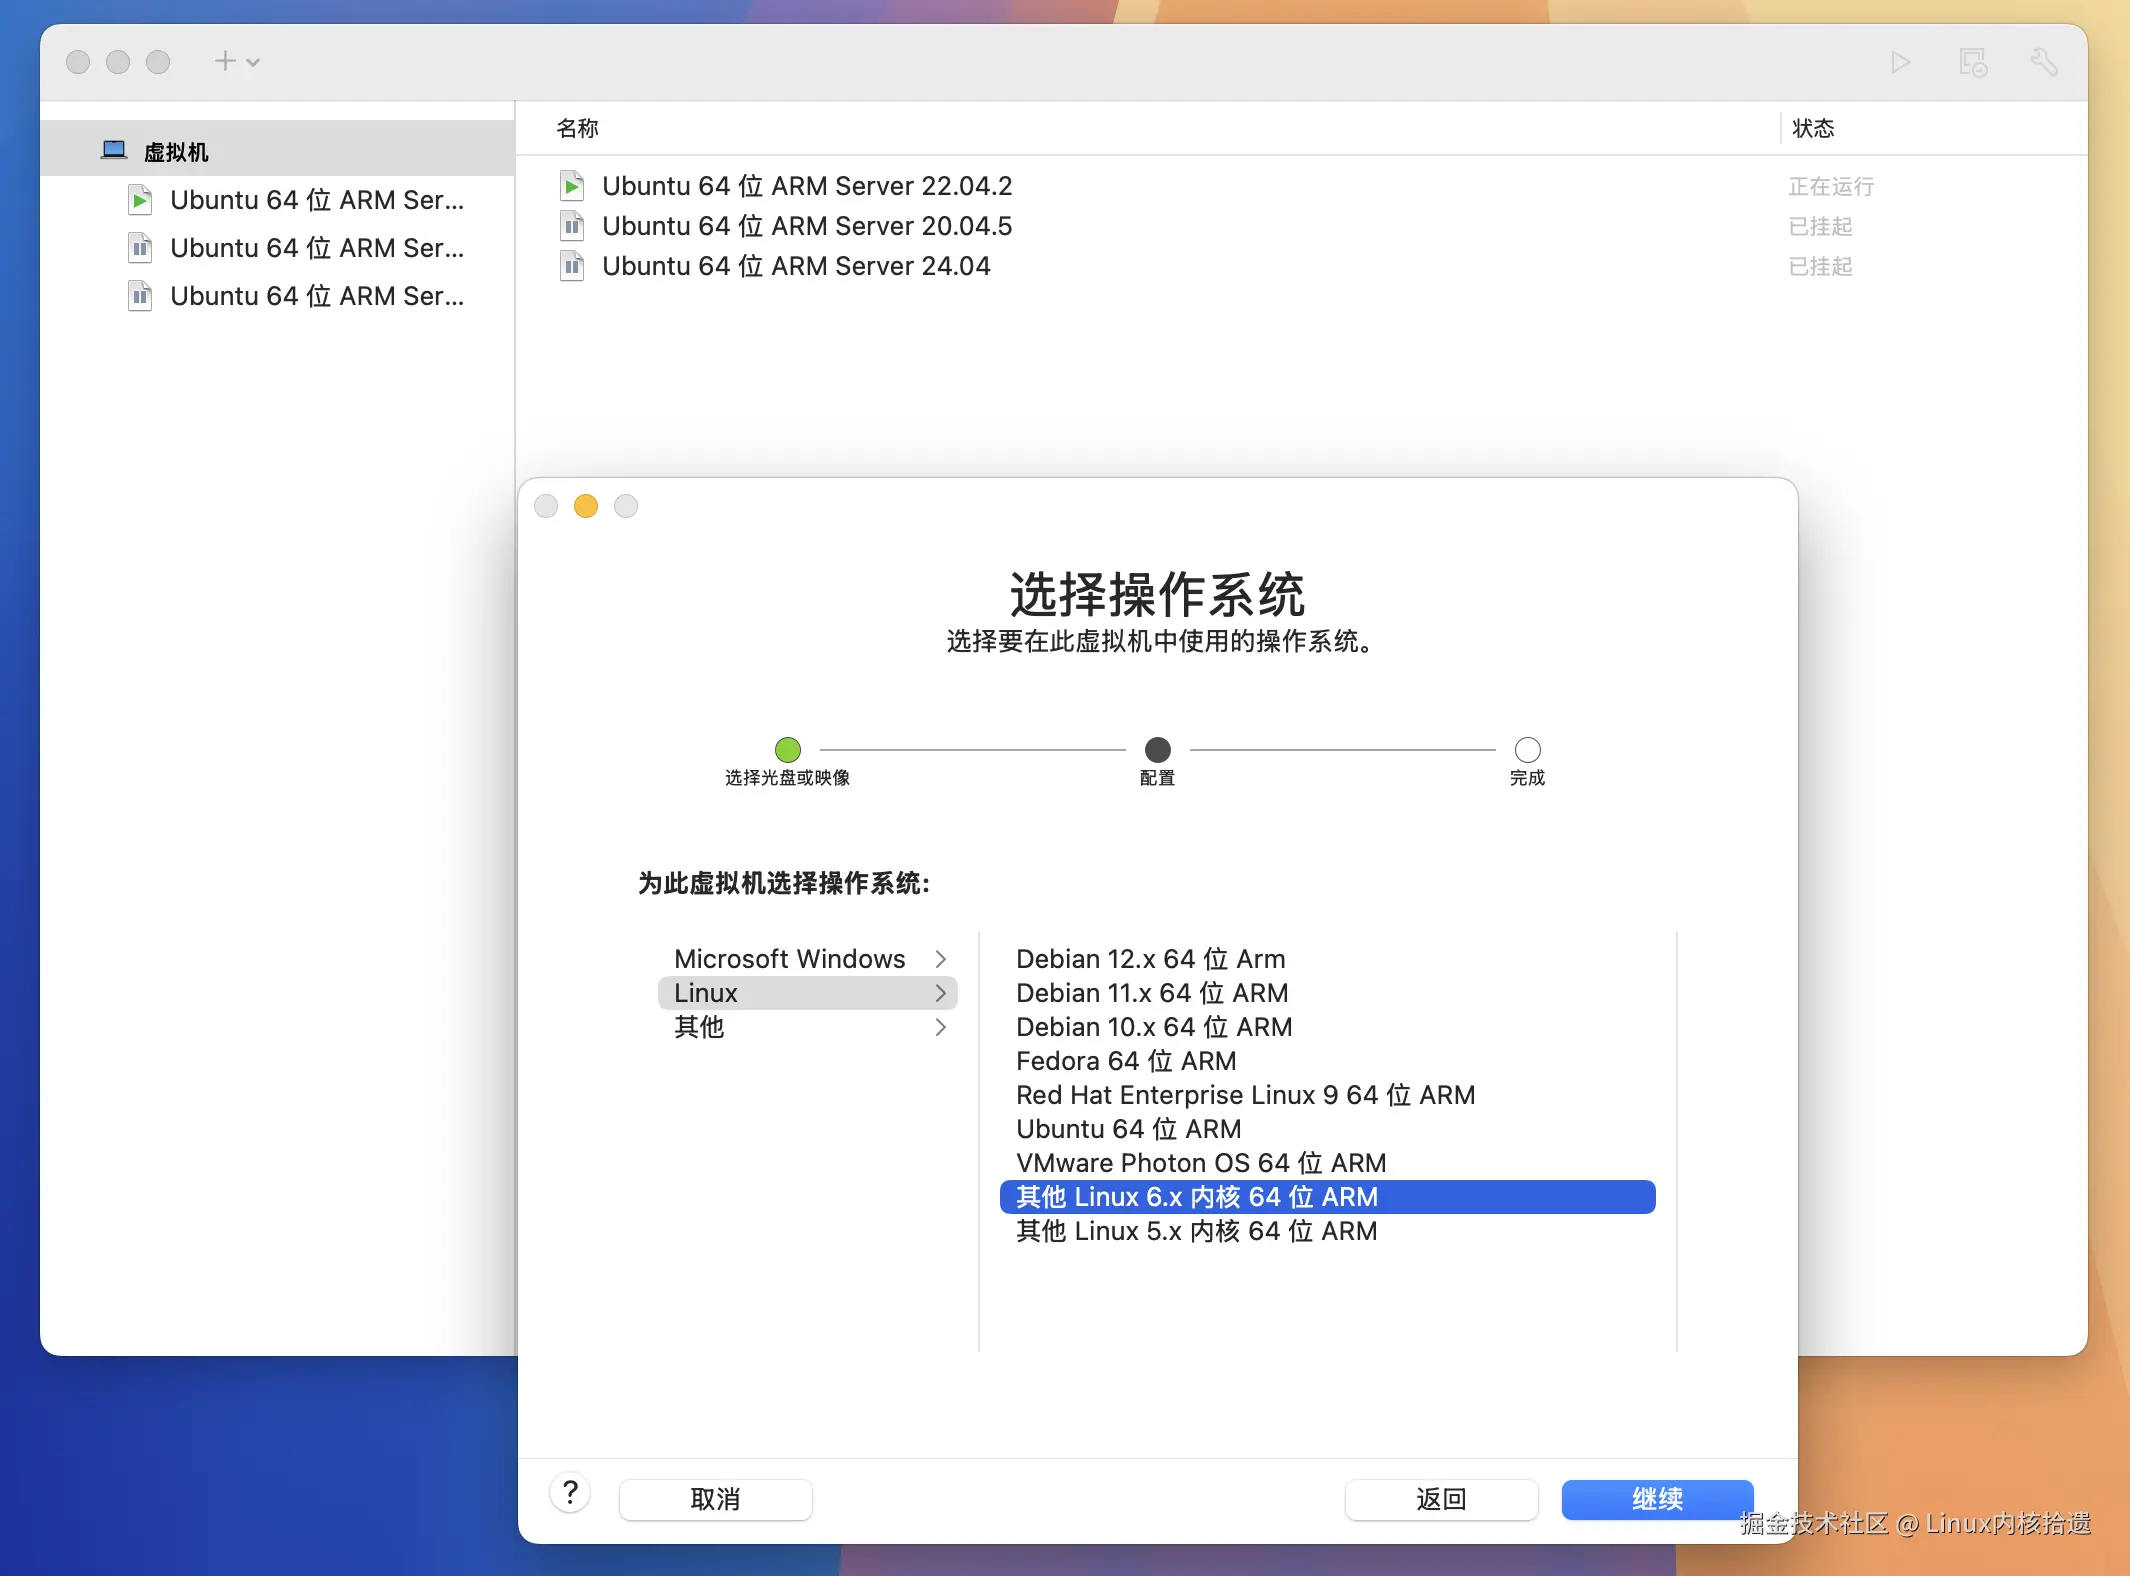Click the 虚拟机 computer icon in sidebar
Viewport: 2130px width, 1576px height.
(x=114, y=150)
